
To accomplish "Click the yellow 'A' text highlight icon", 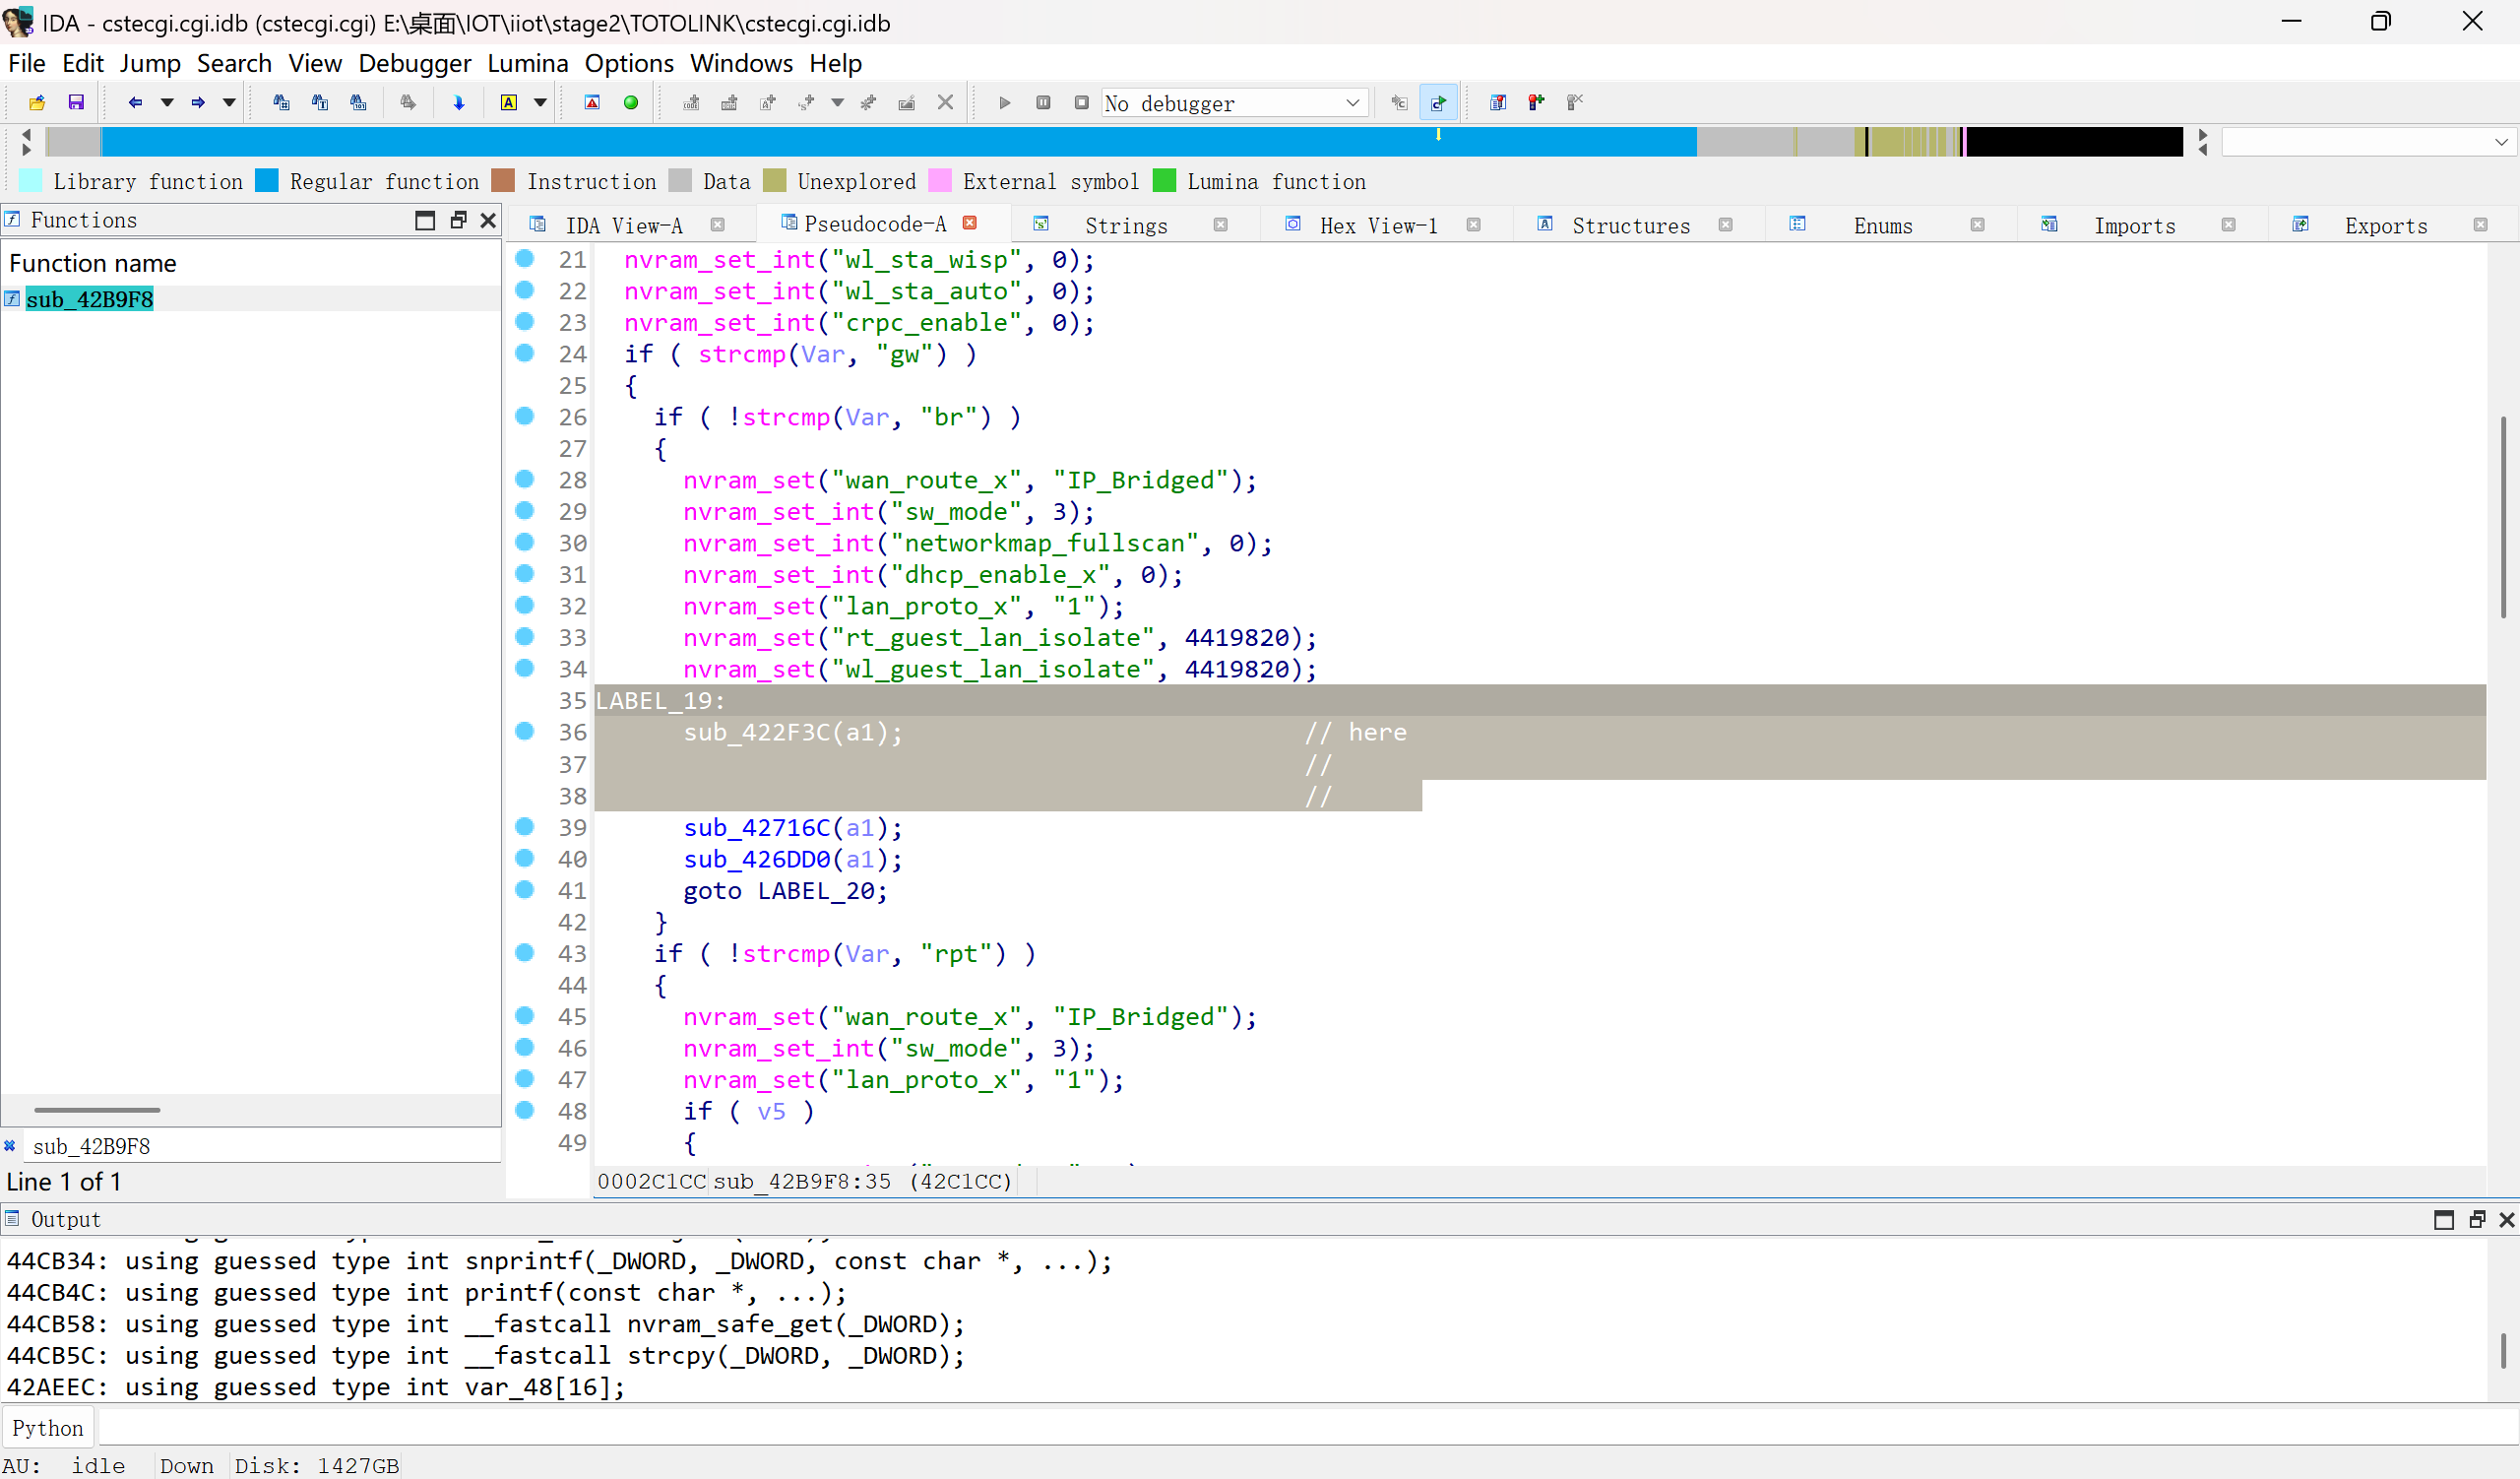I will click(509, 102).
